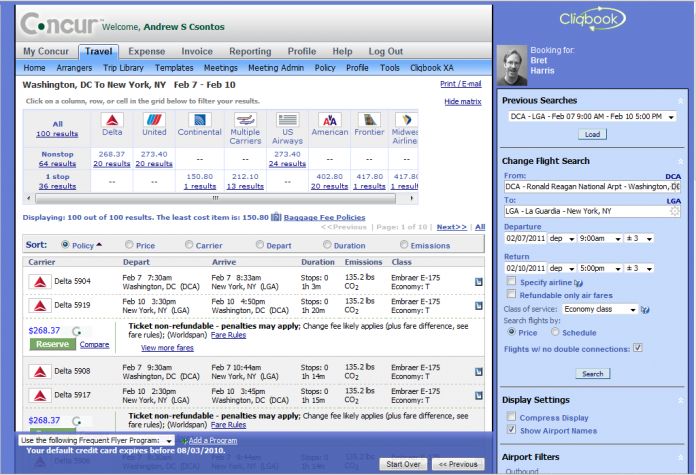Open the Expense tab
The height and width of the screenshot is (475, 696).
[146, 51]
